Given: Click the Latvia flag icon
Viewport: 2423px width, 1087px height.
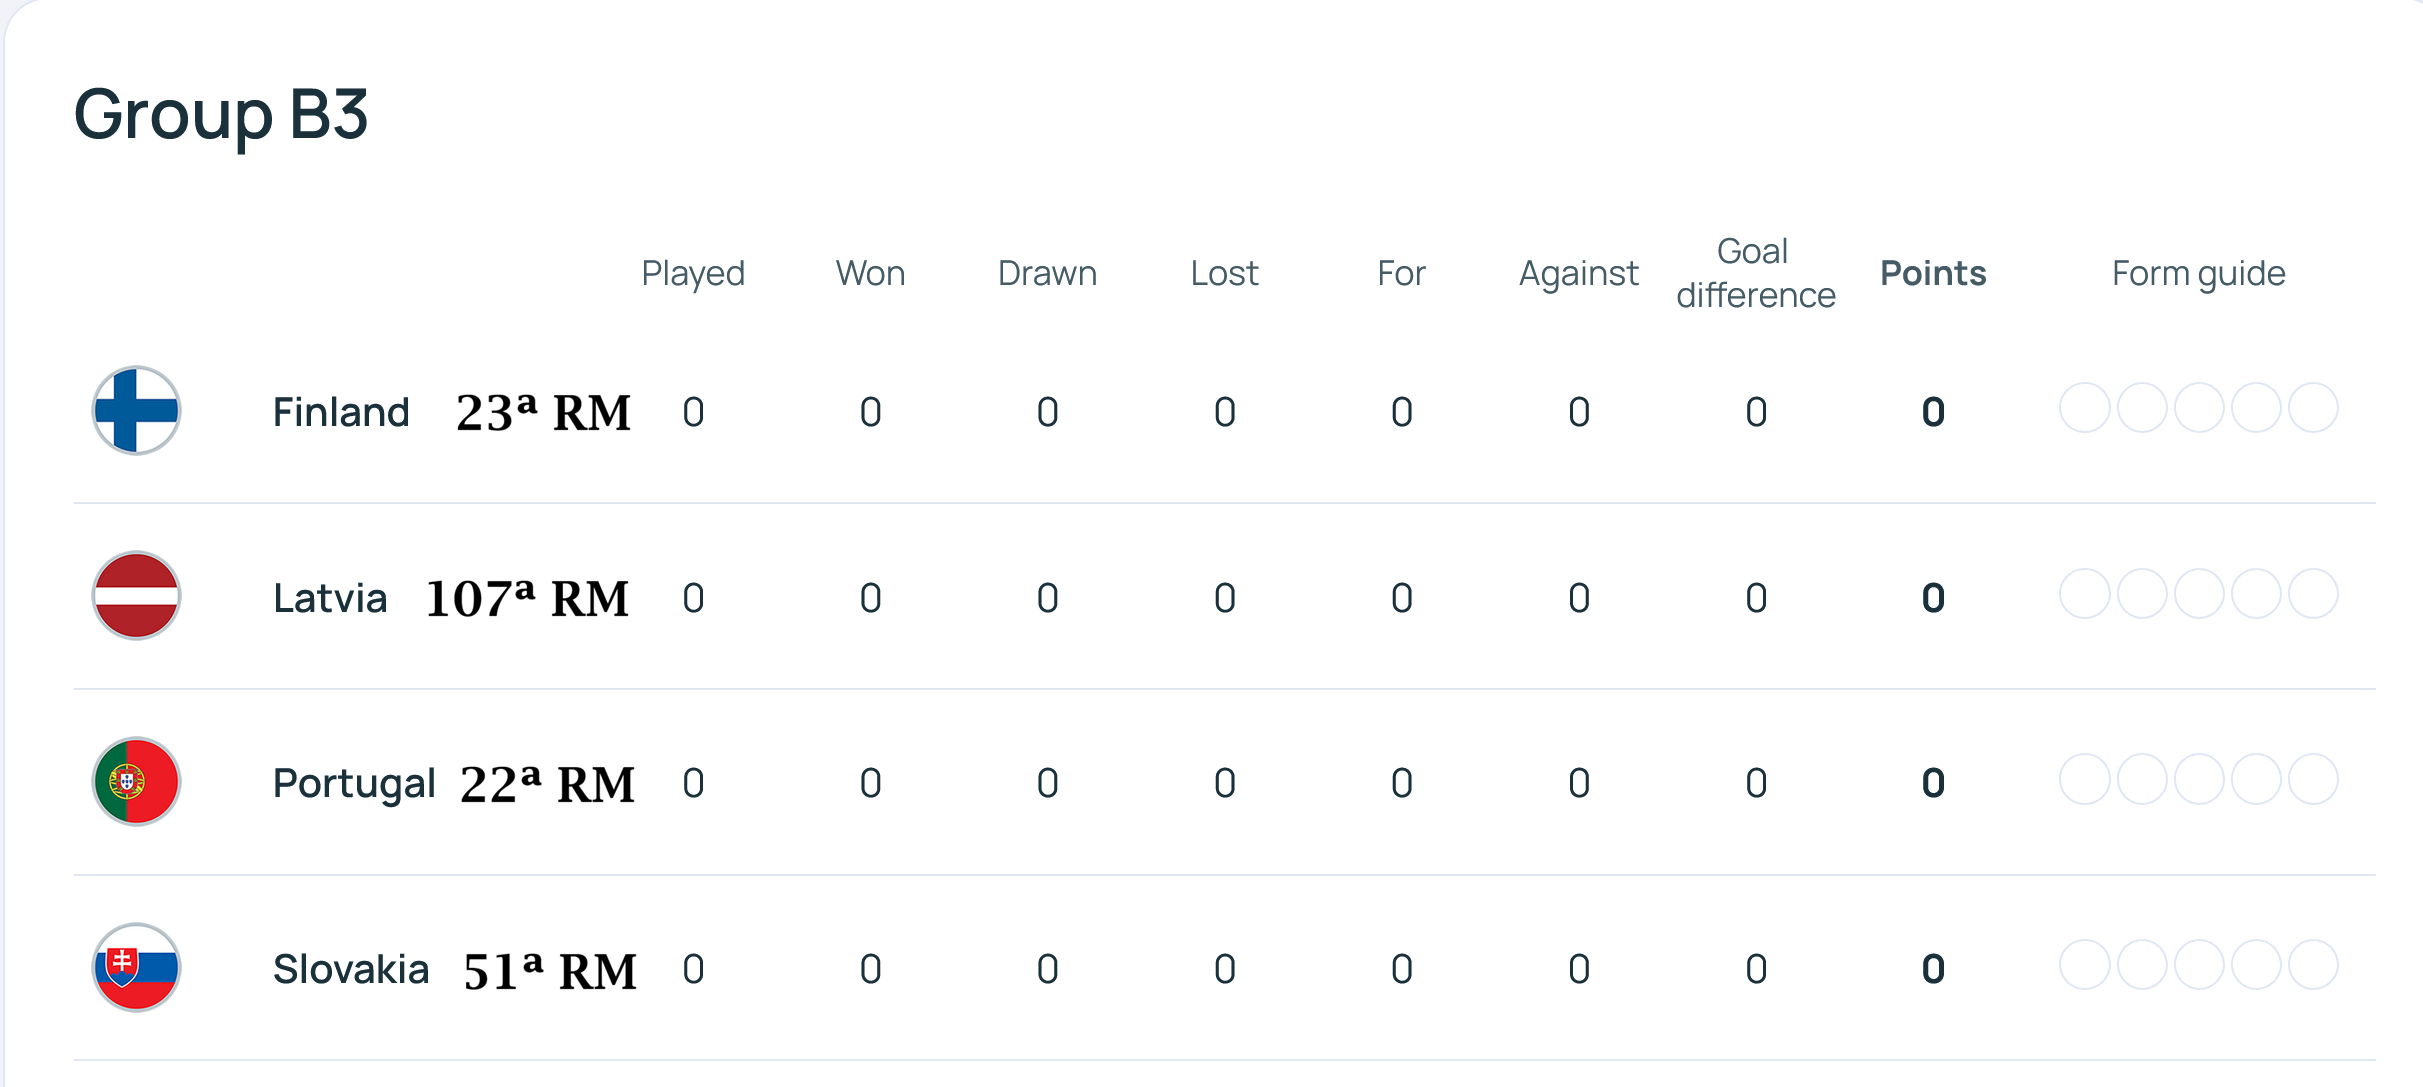Looking at the screenshot, I should 136,596.
